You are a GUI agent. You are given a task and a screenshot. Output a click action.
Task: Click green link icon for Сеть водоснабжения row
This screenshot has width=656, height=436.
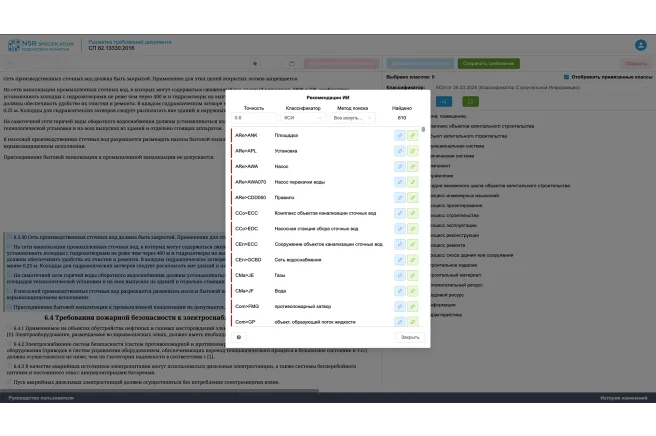click(412, 258)
